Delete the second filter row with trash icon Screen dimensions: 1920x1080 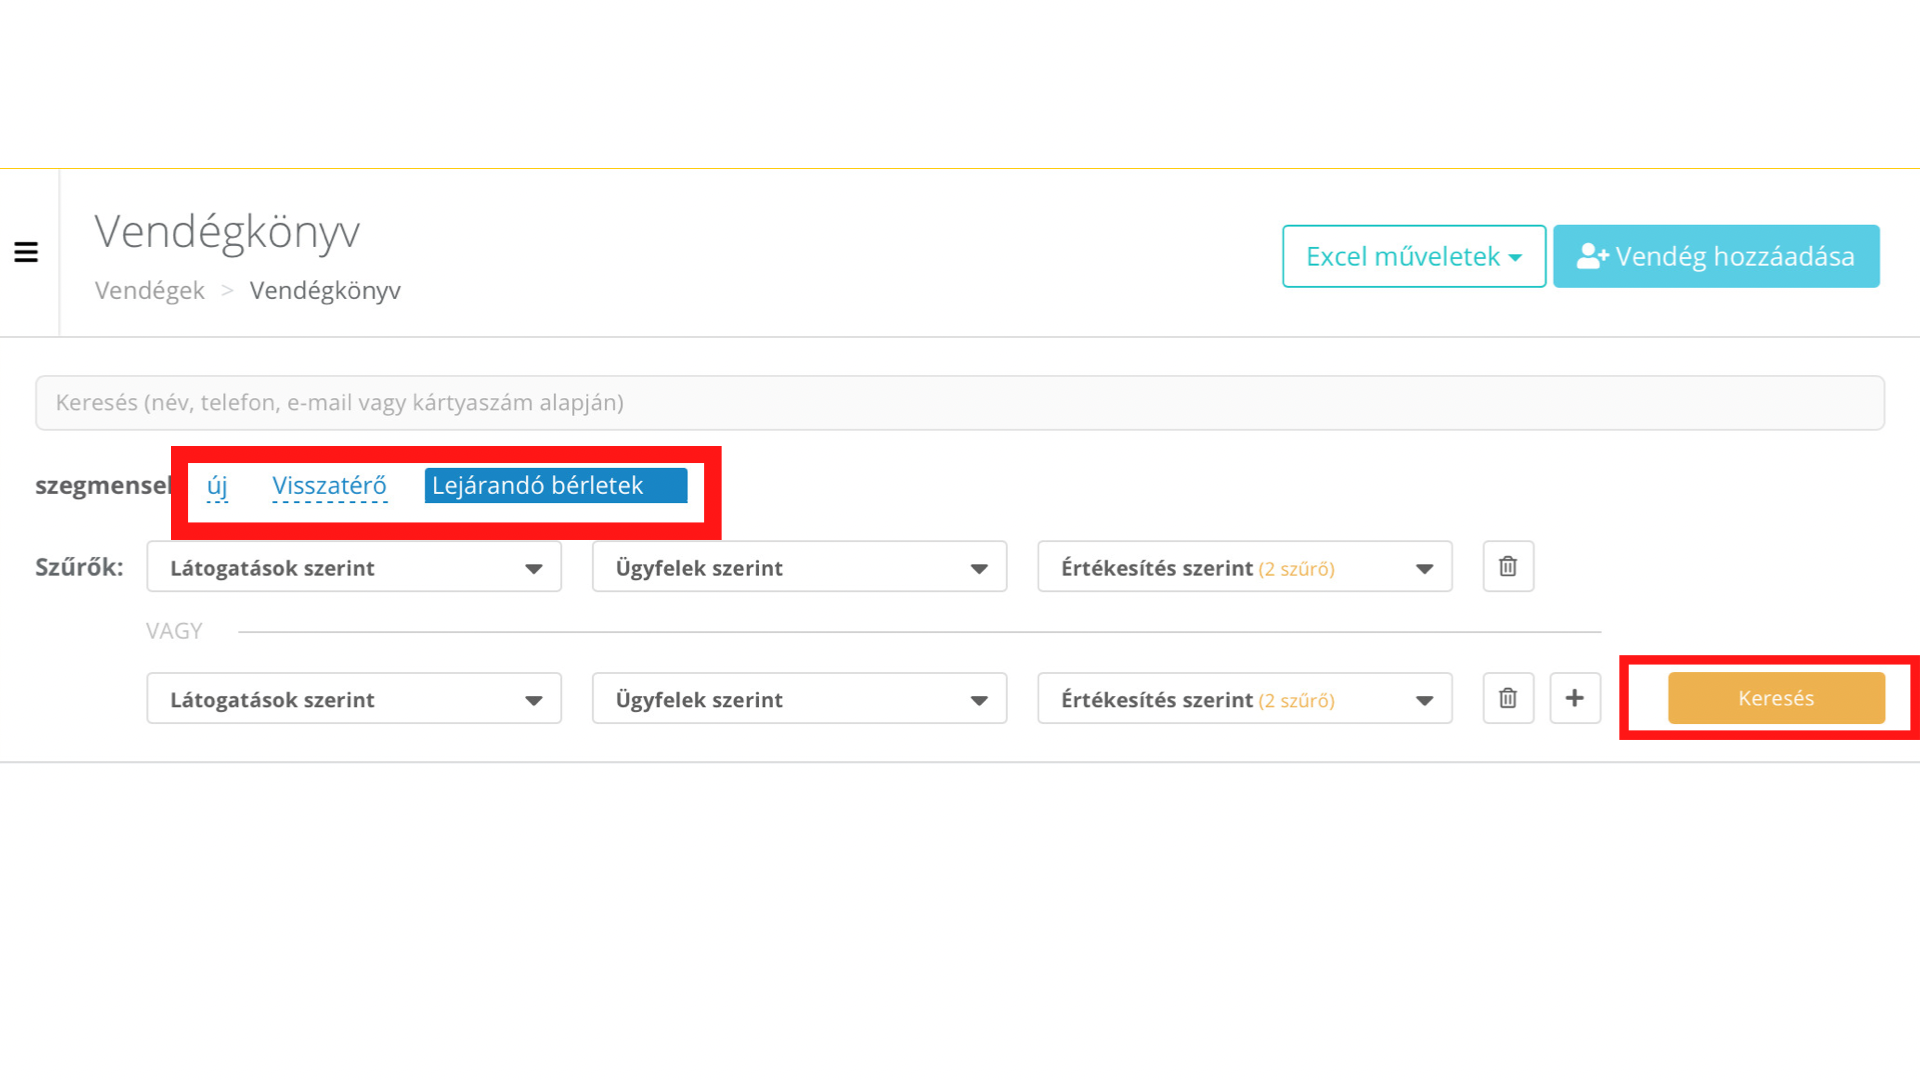[x=1508, y=698]
